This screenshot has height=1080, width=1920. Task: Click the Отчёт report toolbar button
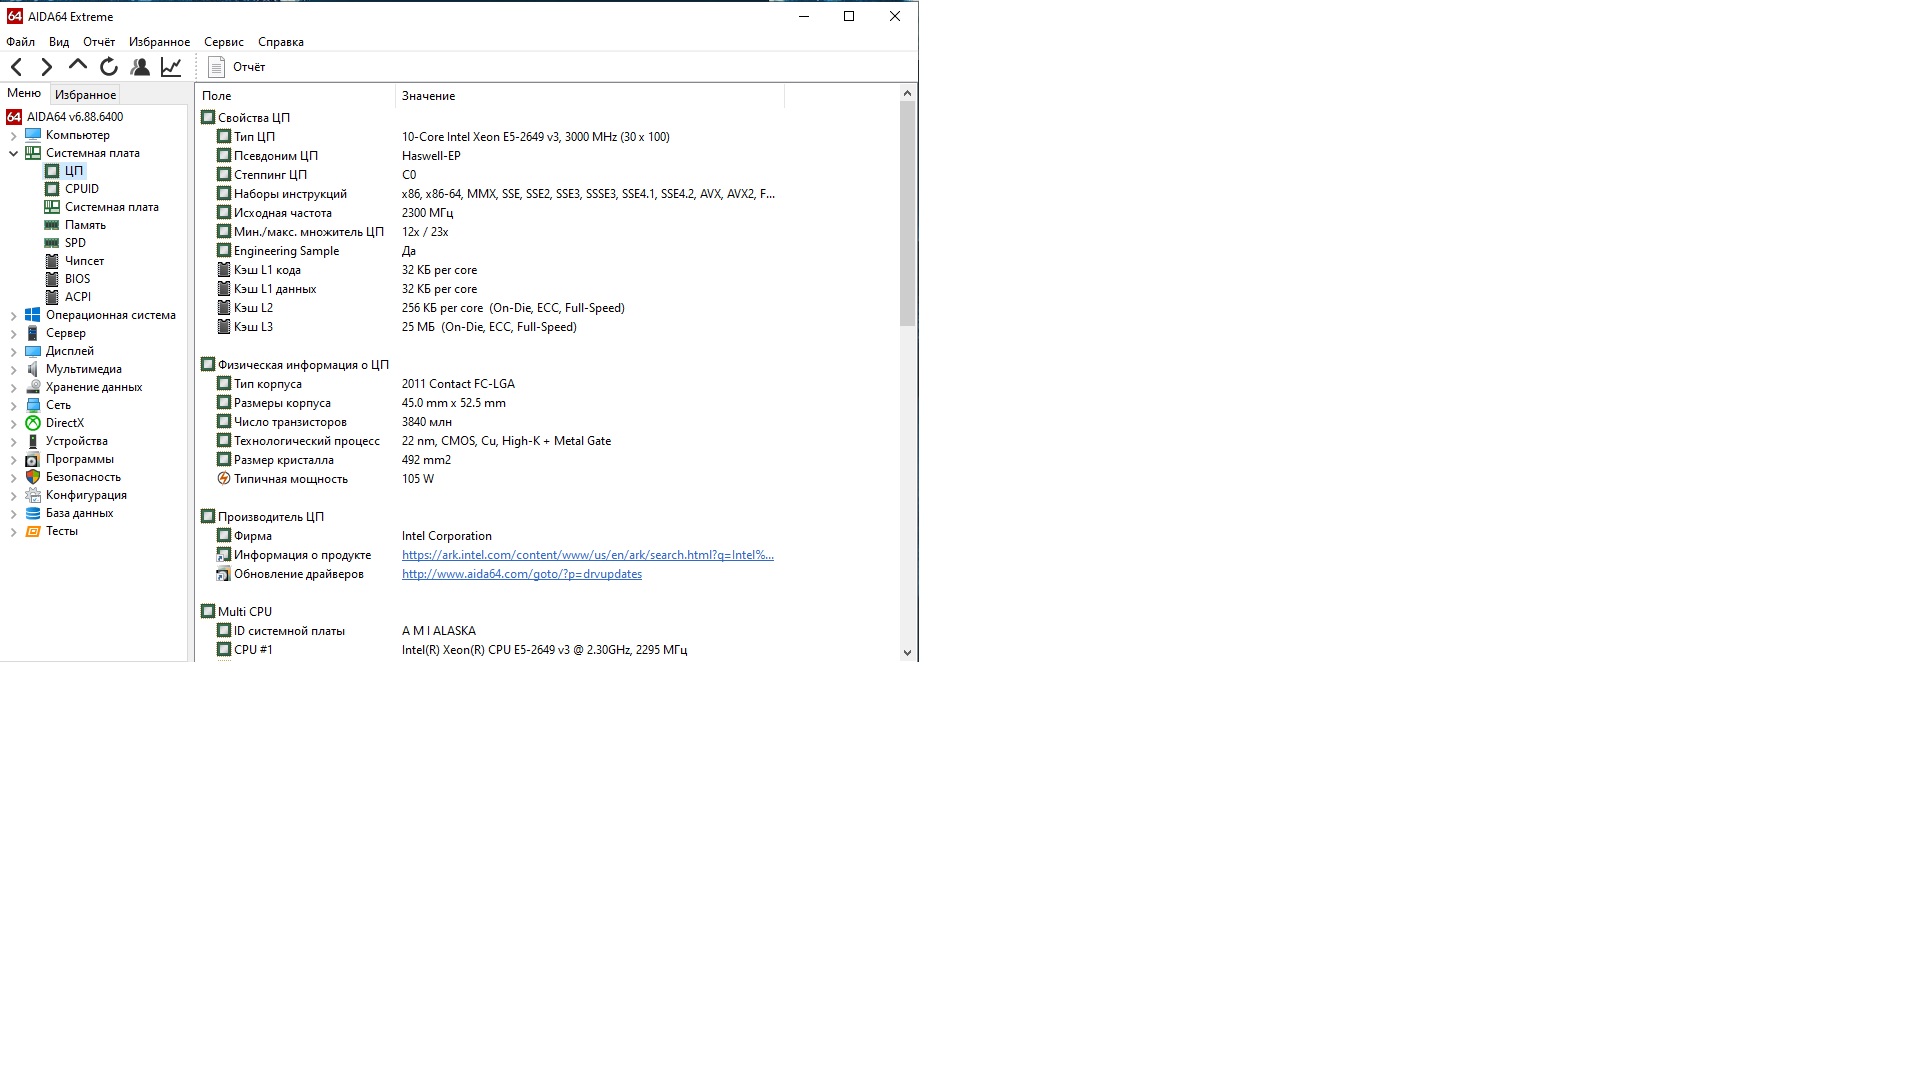pos(237,67)
